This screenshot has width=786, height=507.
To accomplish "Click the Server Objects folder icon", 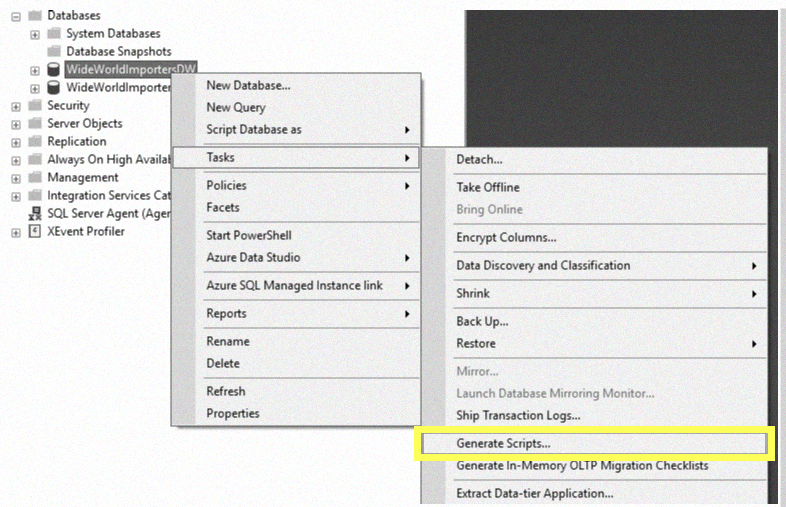I will pyautogui.click(x=35, y=123).
